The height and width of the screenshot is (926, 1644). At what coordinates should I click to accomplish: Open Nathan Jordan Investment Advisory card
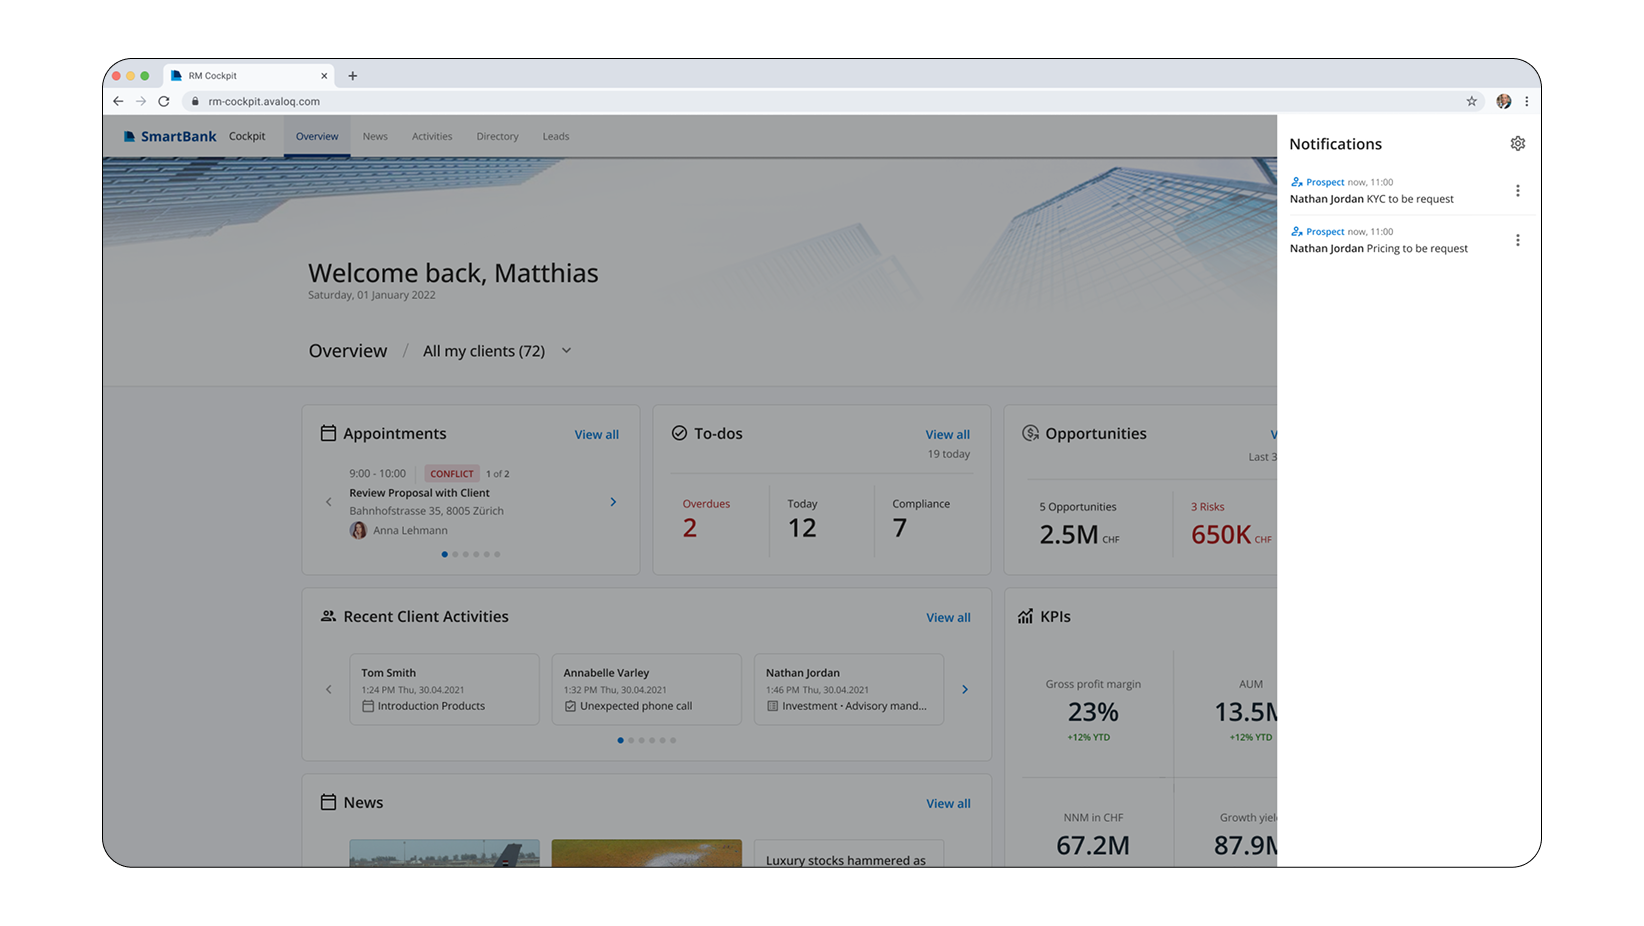coord(848,689)
